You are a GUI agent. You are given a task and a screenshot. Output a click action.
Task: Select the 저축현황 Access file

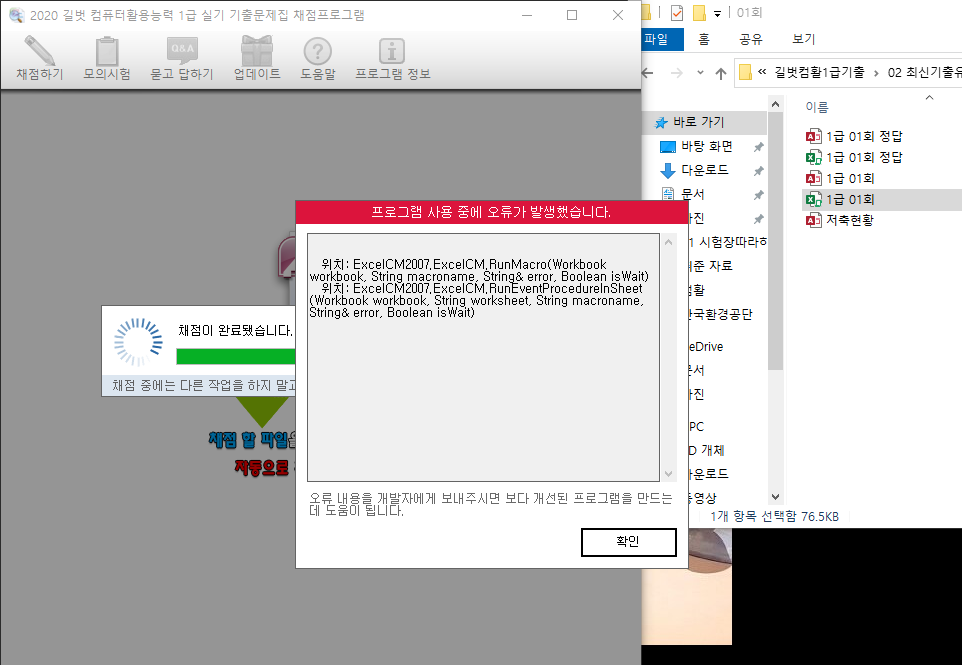coord(849,220)
